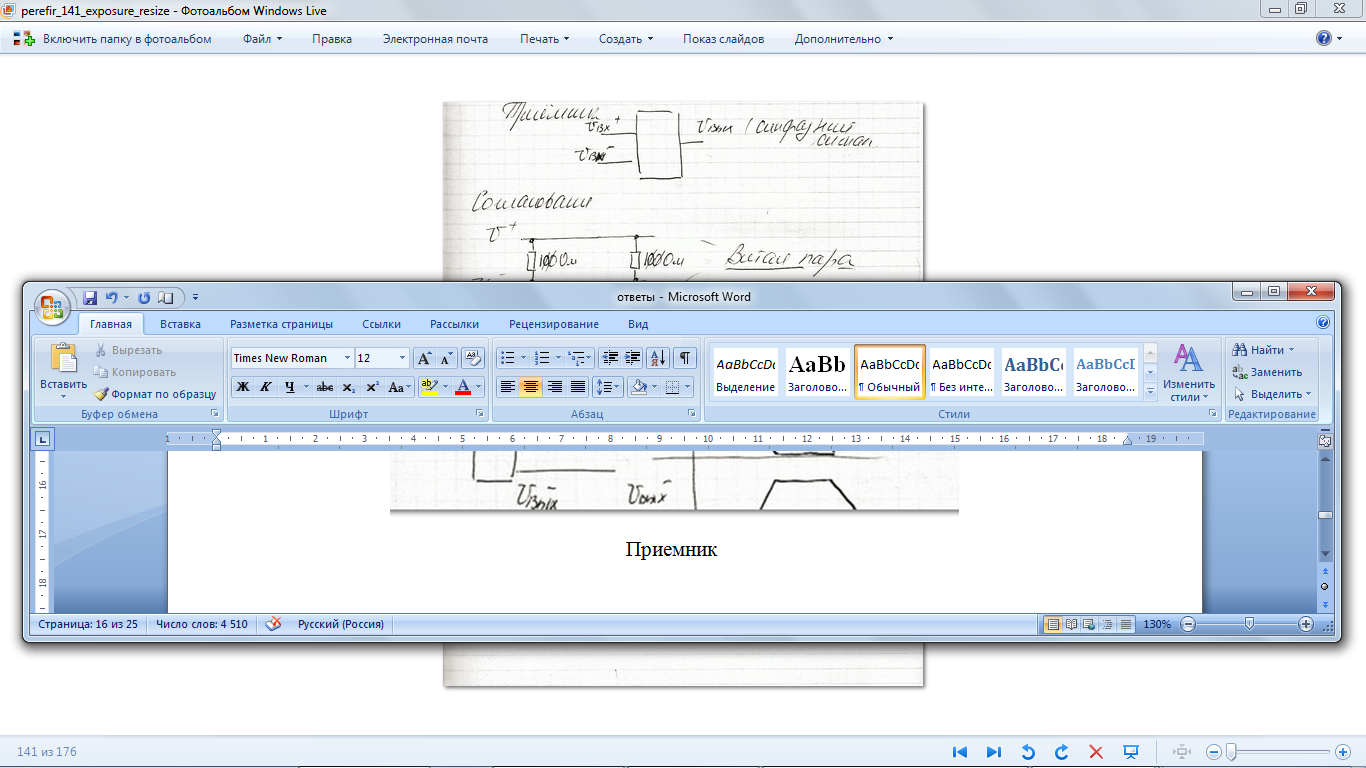This screenshot has height=768, width=1366.
Task: Switch to Outline view in status bar
Action: point(1108,624)
